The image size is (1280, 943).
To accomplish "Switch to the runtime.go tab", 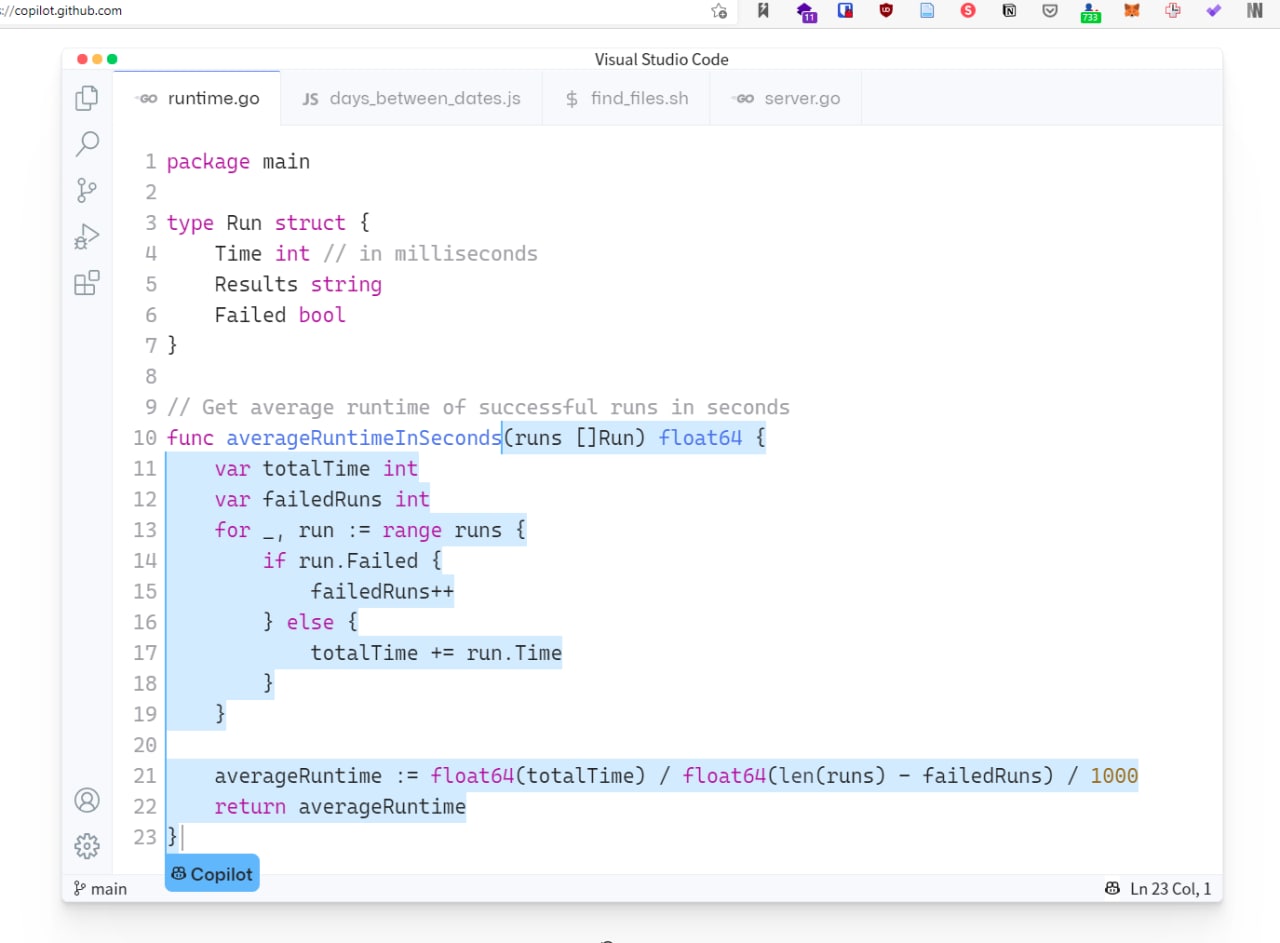I will [x=198, y=98].
